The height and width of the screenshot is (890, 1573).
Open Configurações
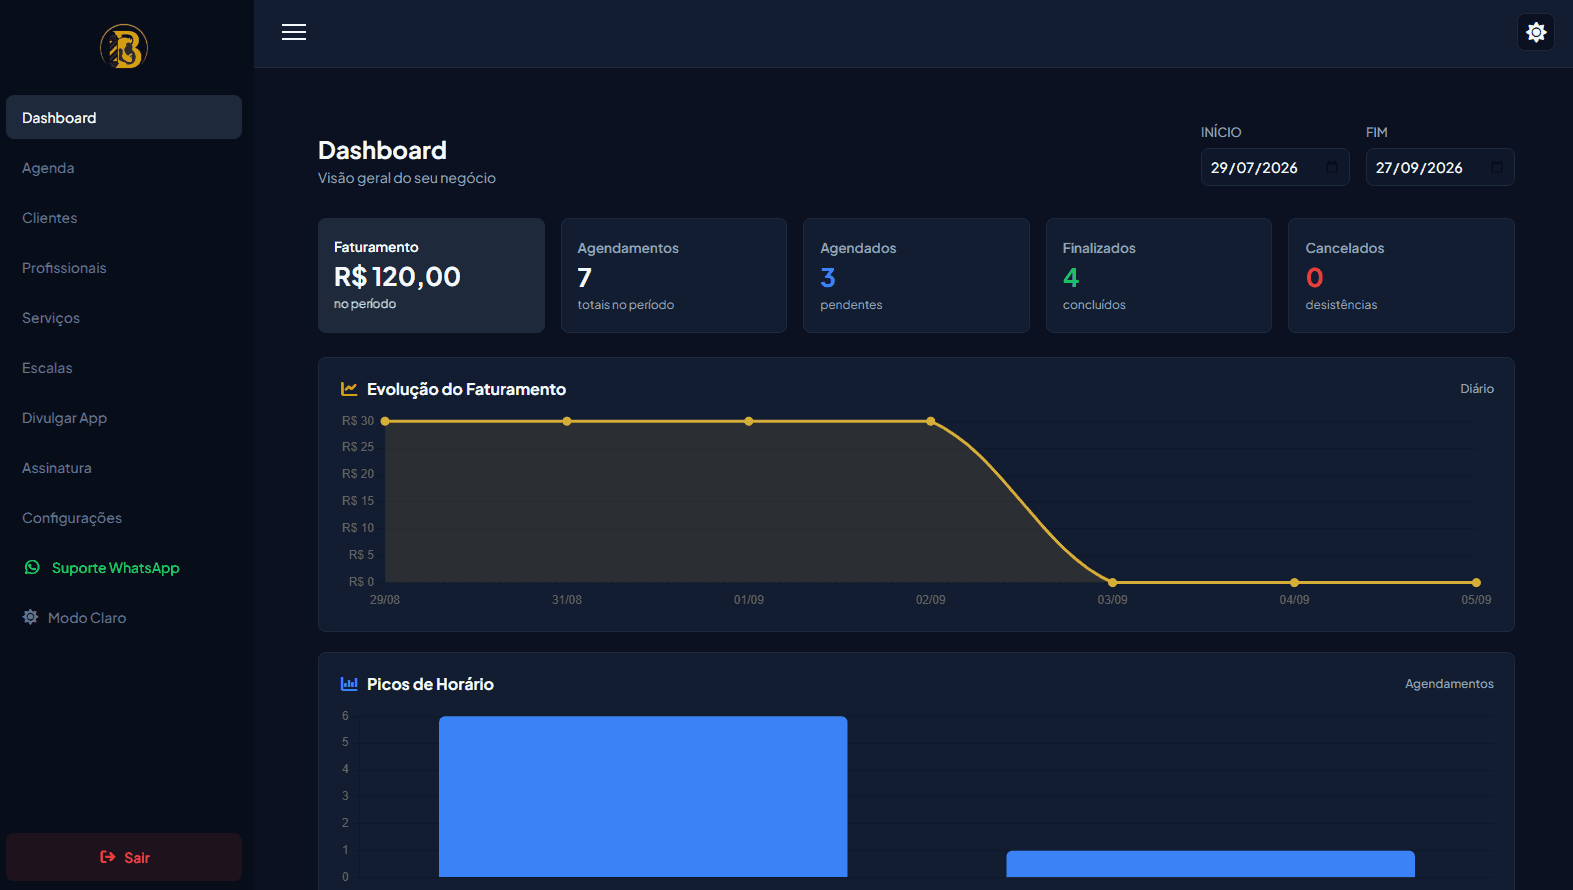click(x=124, y=518)
